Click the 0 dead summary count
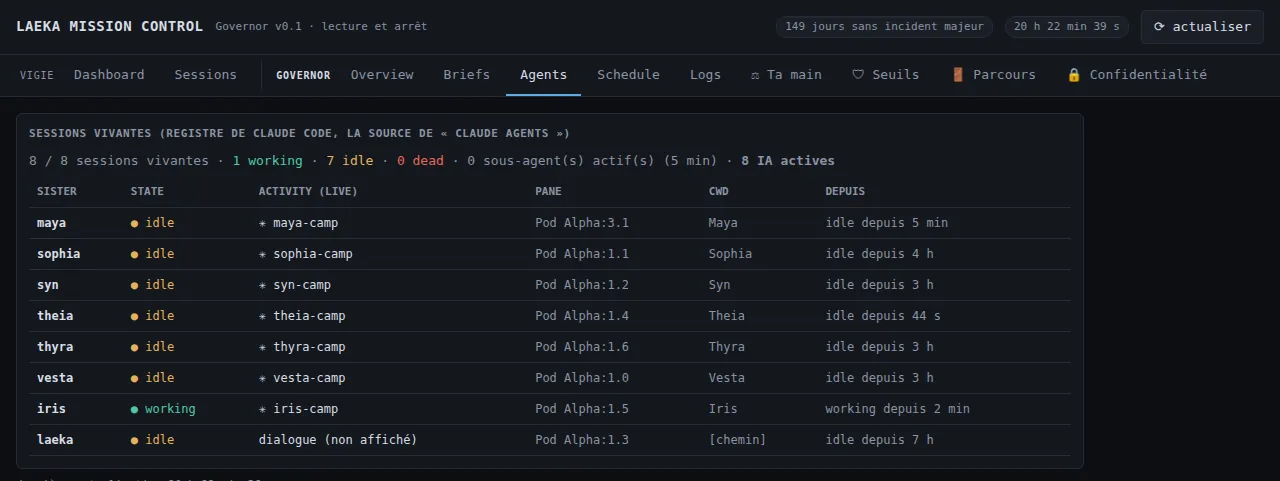1280x481 pixels. 420,161
